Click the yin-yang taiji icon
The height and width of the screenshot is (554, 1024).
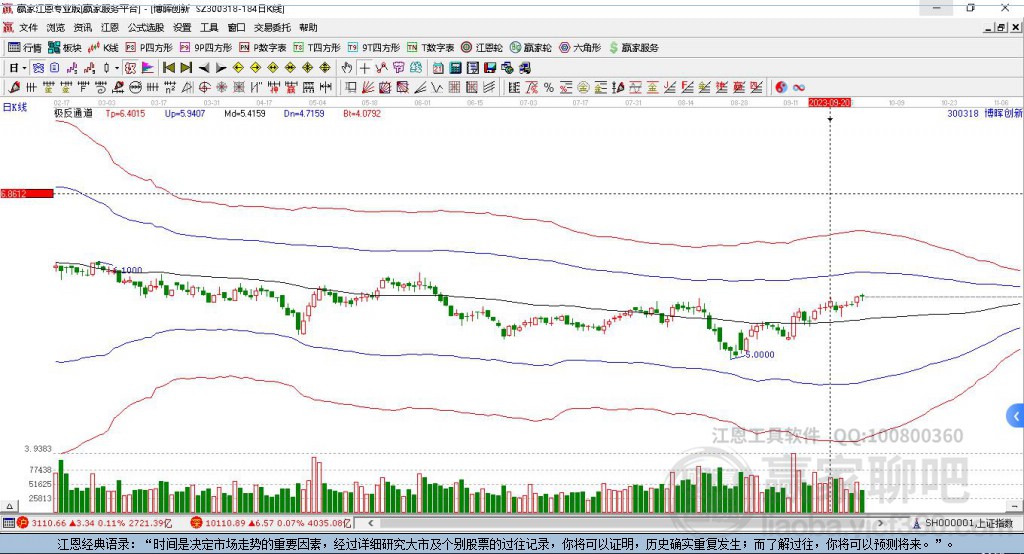[x=781, y=88]
